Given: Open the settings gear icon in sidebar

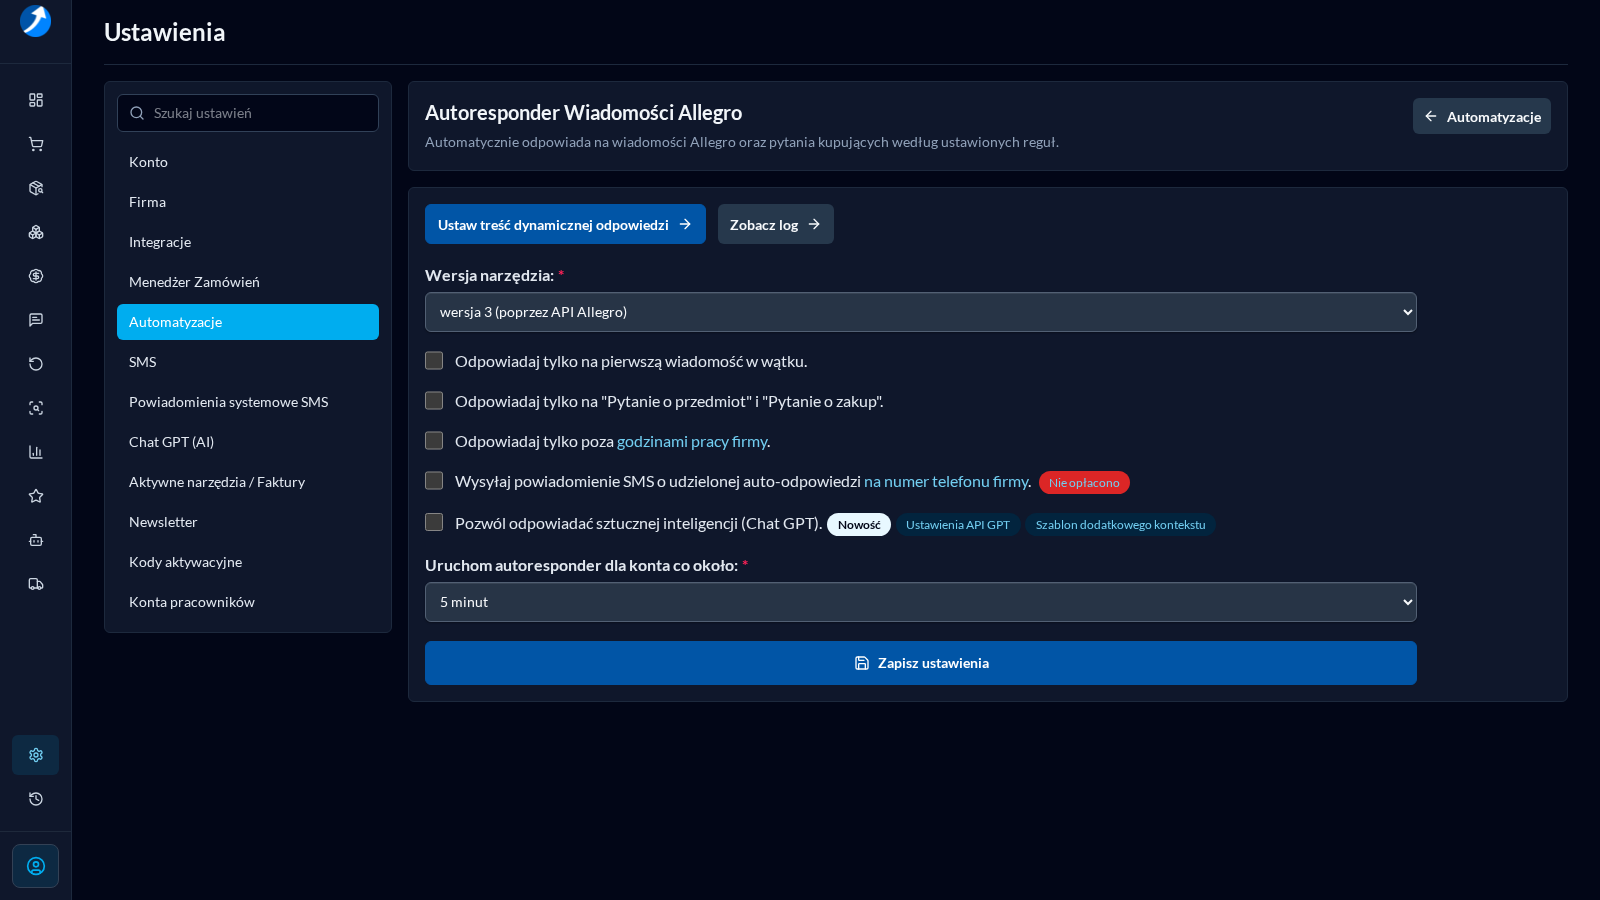Looking at the screenshot, I should [36, 755].
